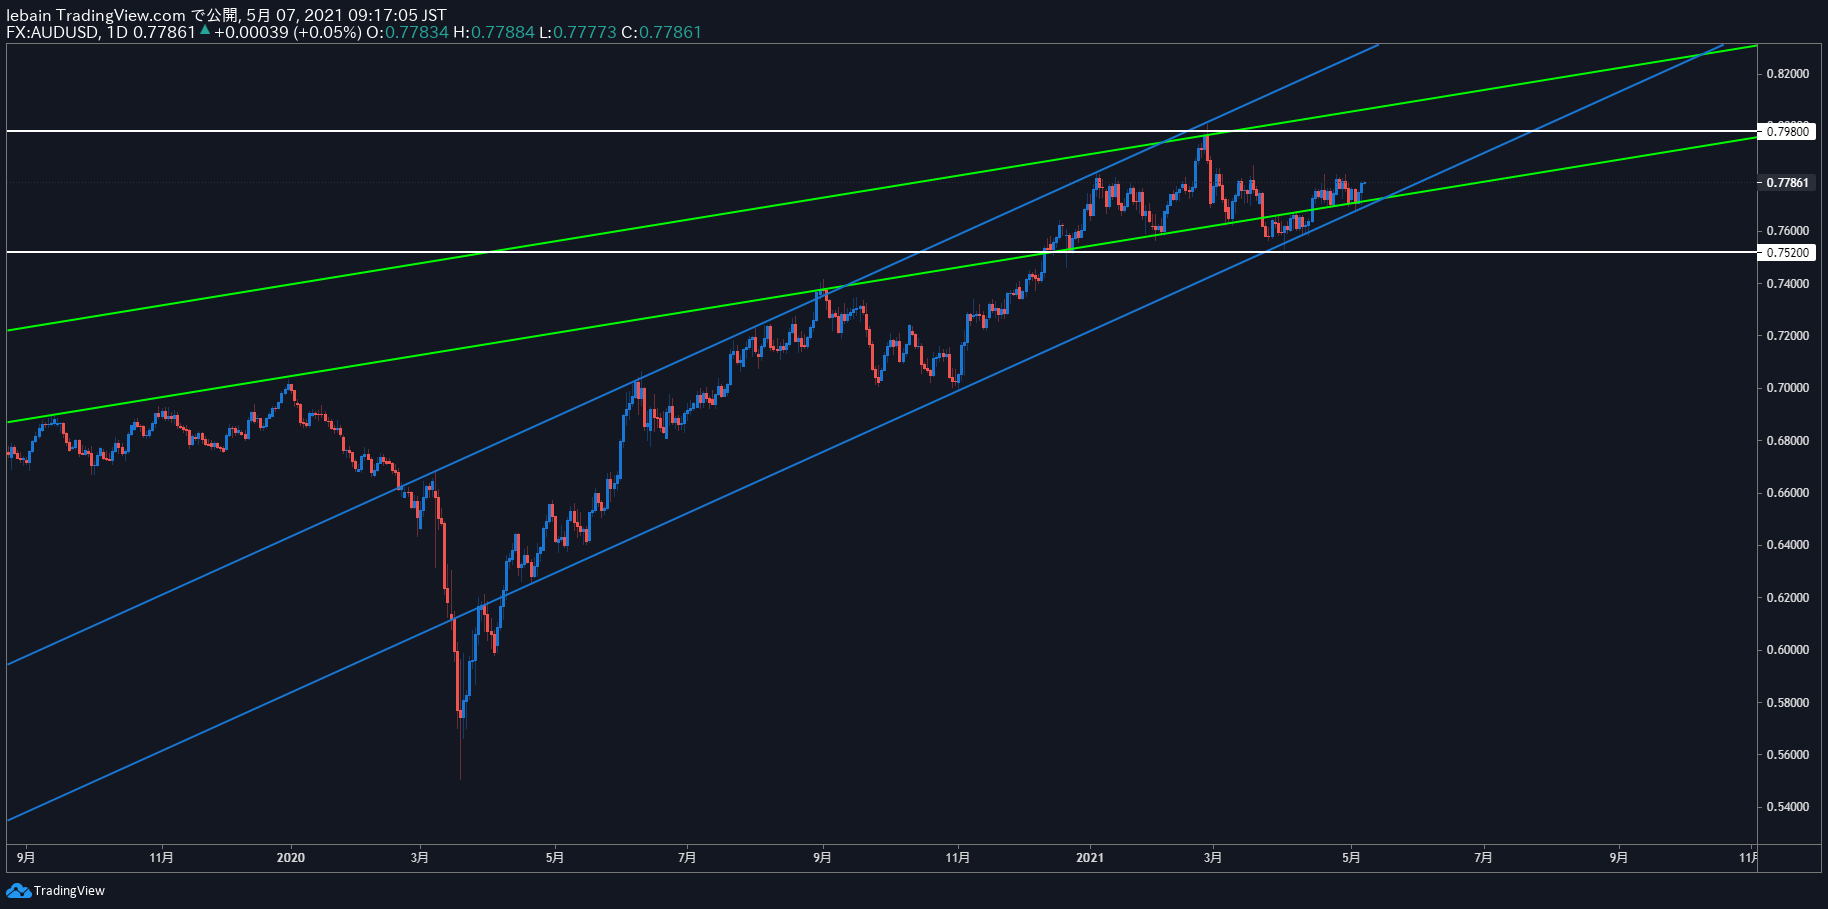The width and height of the screenshot is (1828, 909).
Task: Click the TradingView cloud logo icon
Action: pyautogui.click(x=18, y=890)
